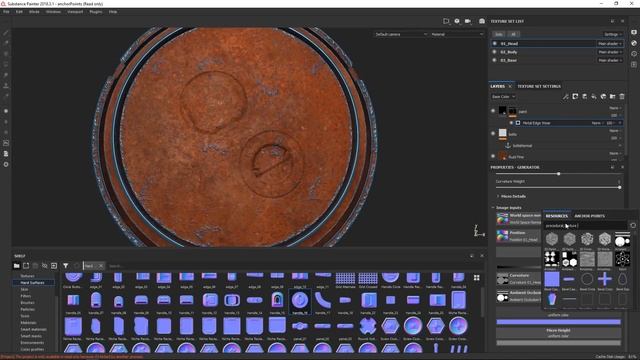Viewport: 640px width, 360px height.
Task: Switch to Anchor Points tab in popup
Action: 589,216
